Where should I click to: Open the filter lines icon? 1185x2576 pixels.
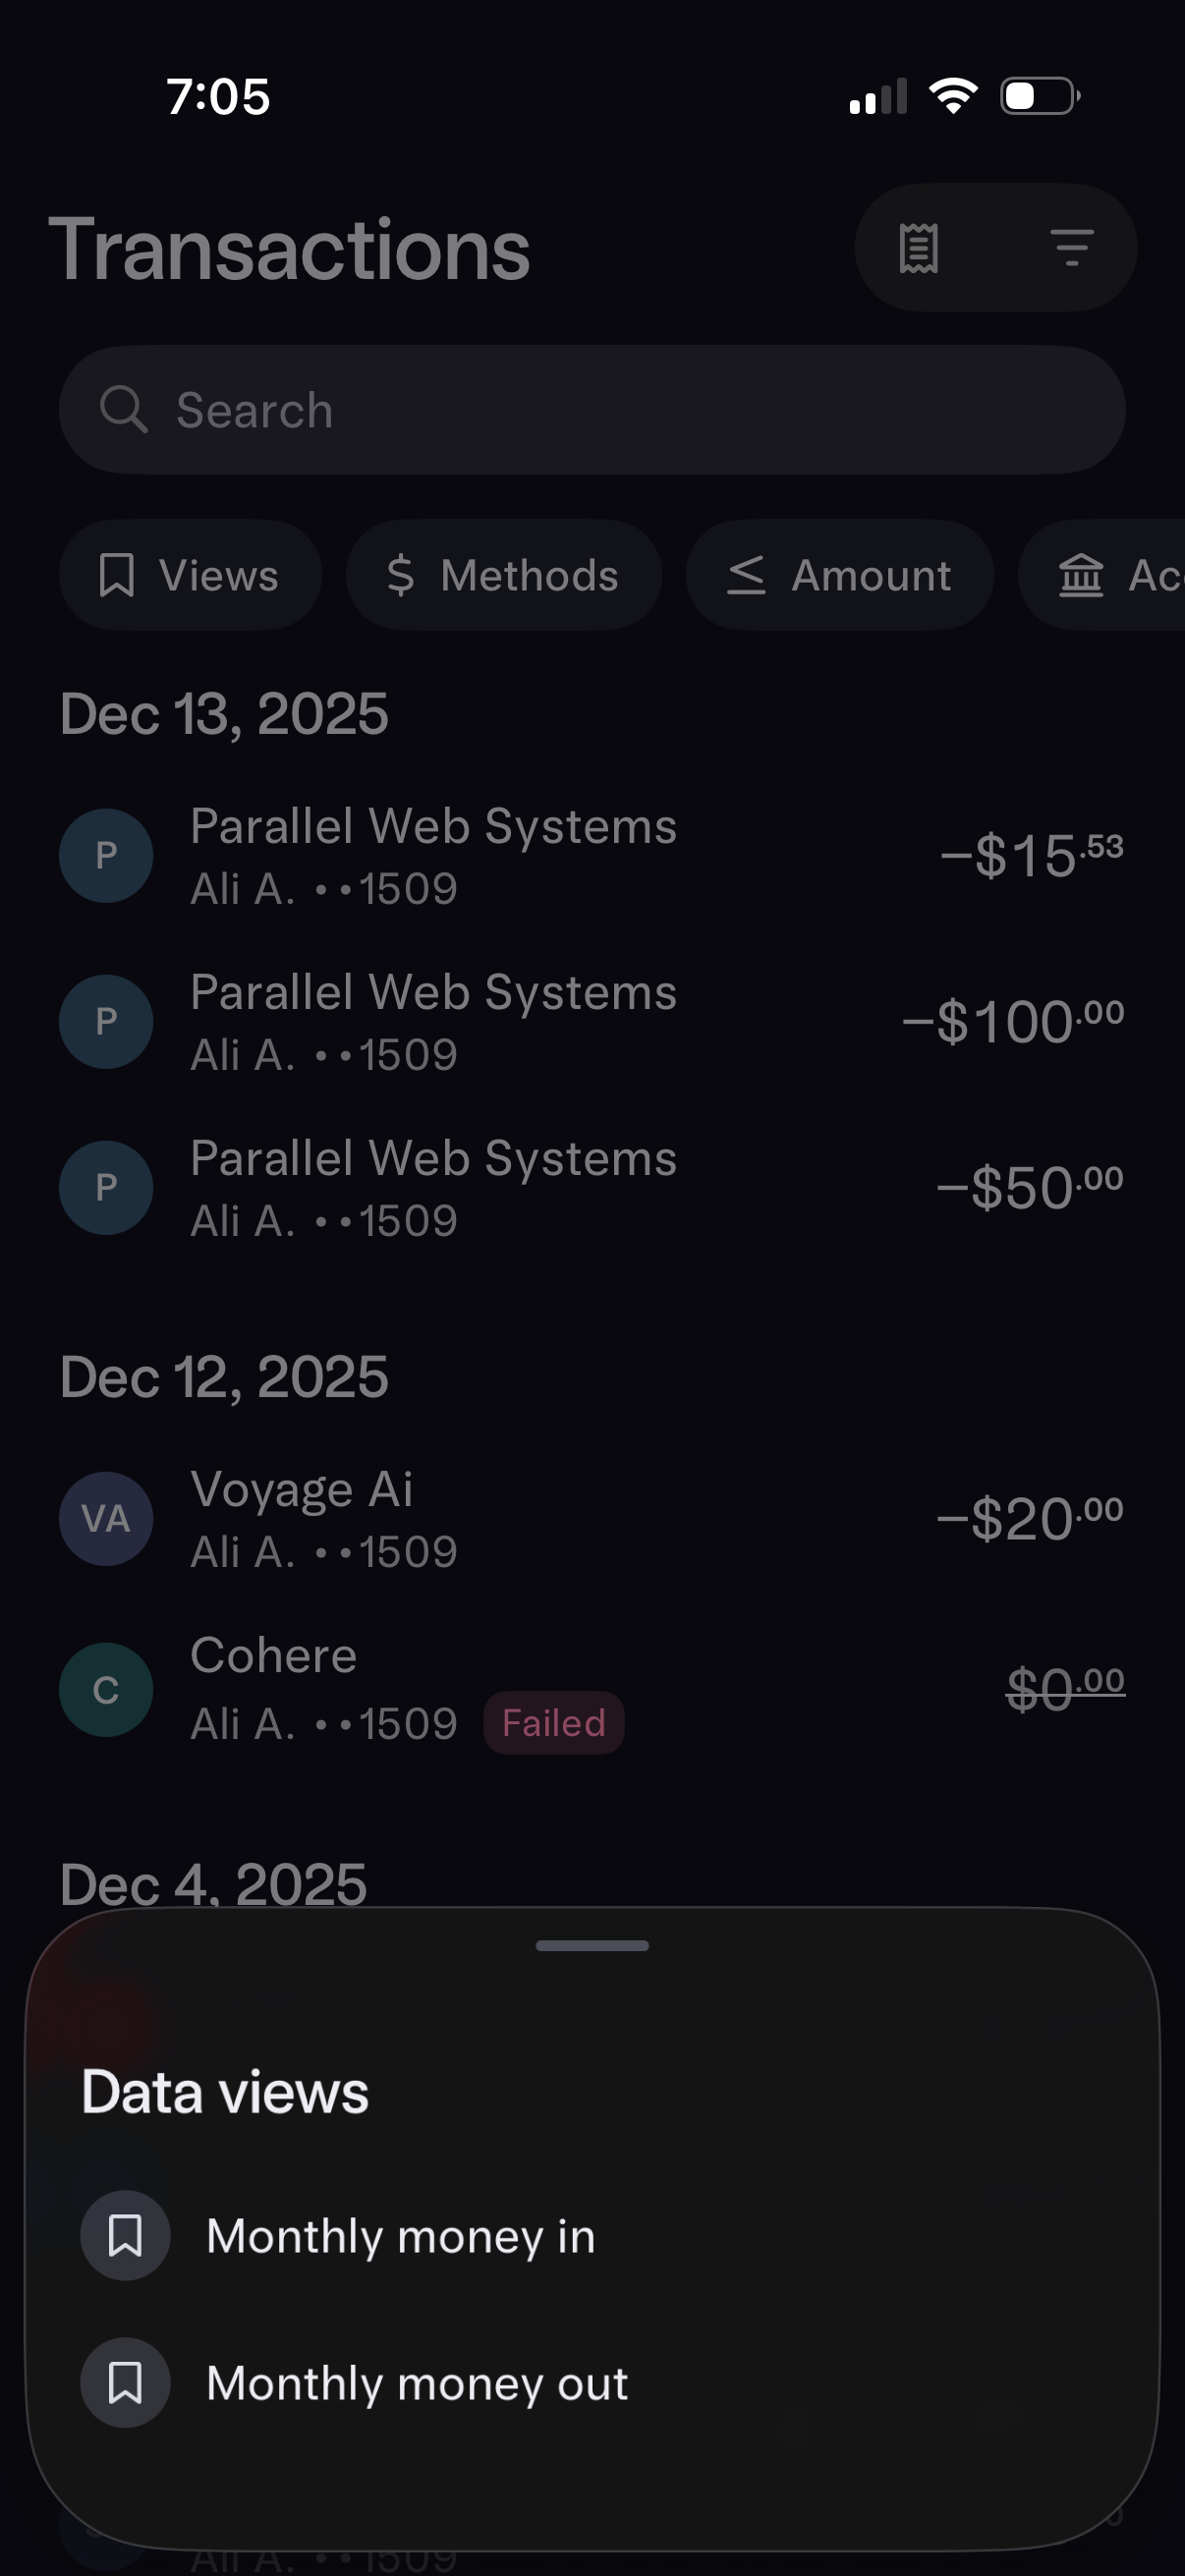[x=1071, y=248]
